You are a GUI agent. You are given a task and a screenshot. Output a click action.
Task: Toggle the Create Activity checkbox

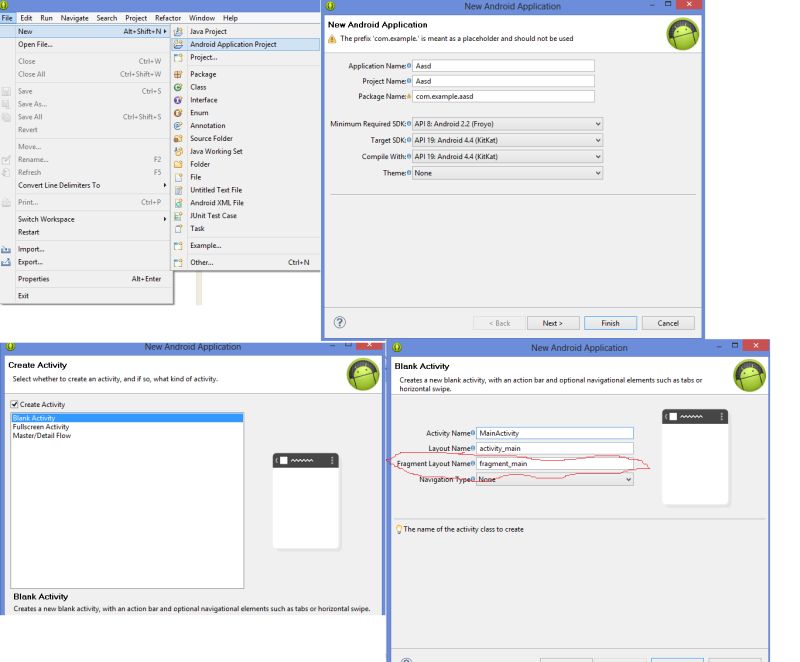click(14, 404)
